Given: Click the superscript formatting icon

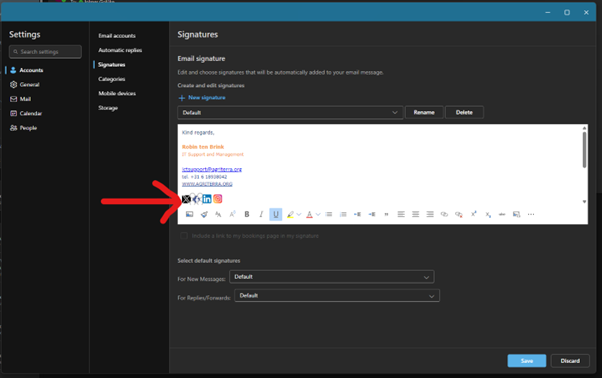Looking at the screenshot, I should click(473, 214).
